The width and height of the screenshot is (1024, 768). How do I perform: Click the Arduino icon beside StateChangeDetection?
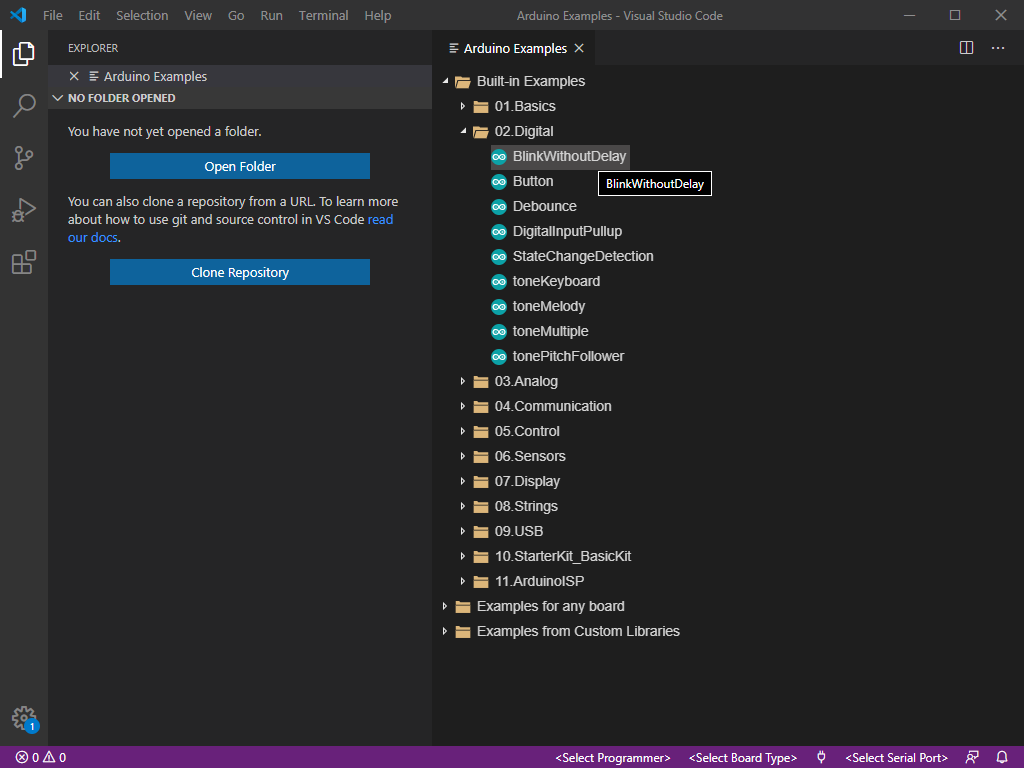pyautogui.click(x=499, y=257)
